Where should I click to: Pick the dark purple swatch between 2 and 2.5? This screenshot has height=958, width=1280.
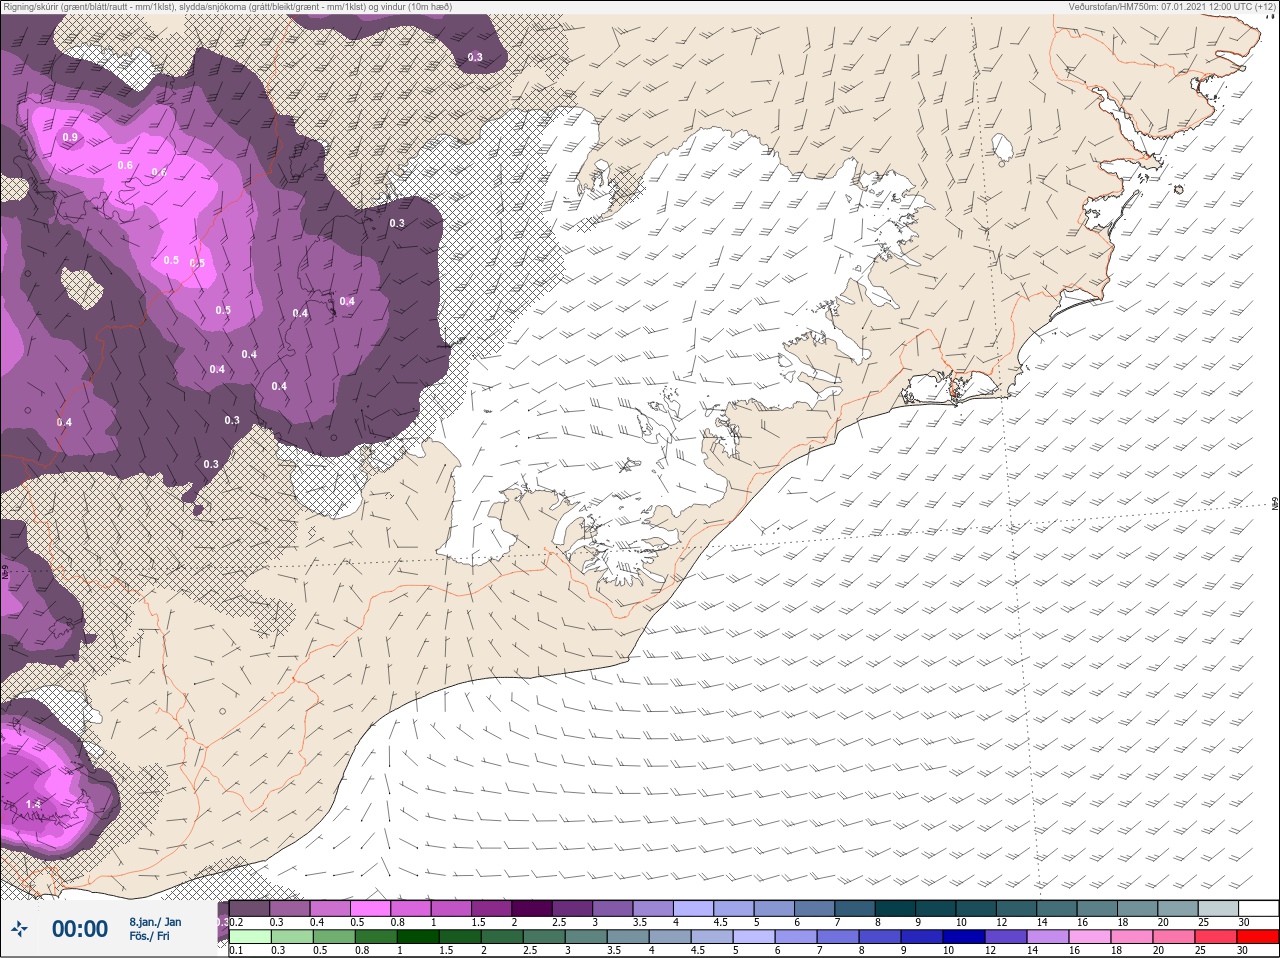tap(533, 908)
